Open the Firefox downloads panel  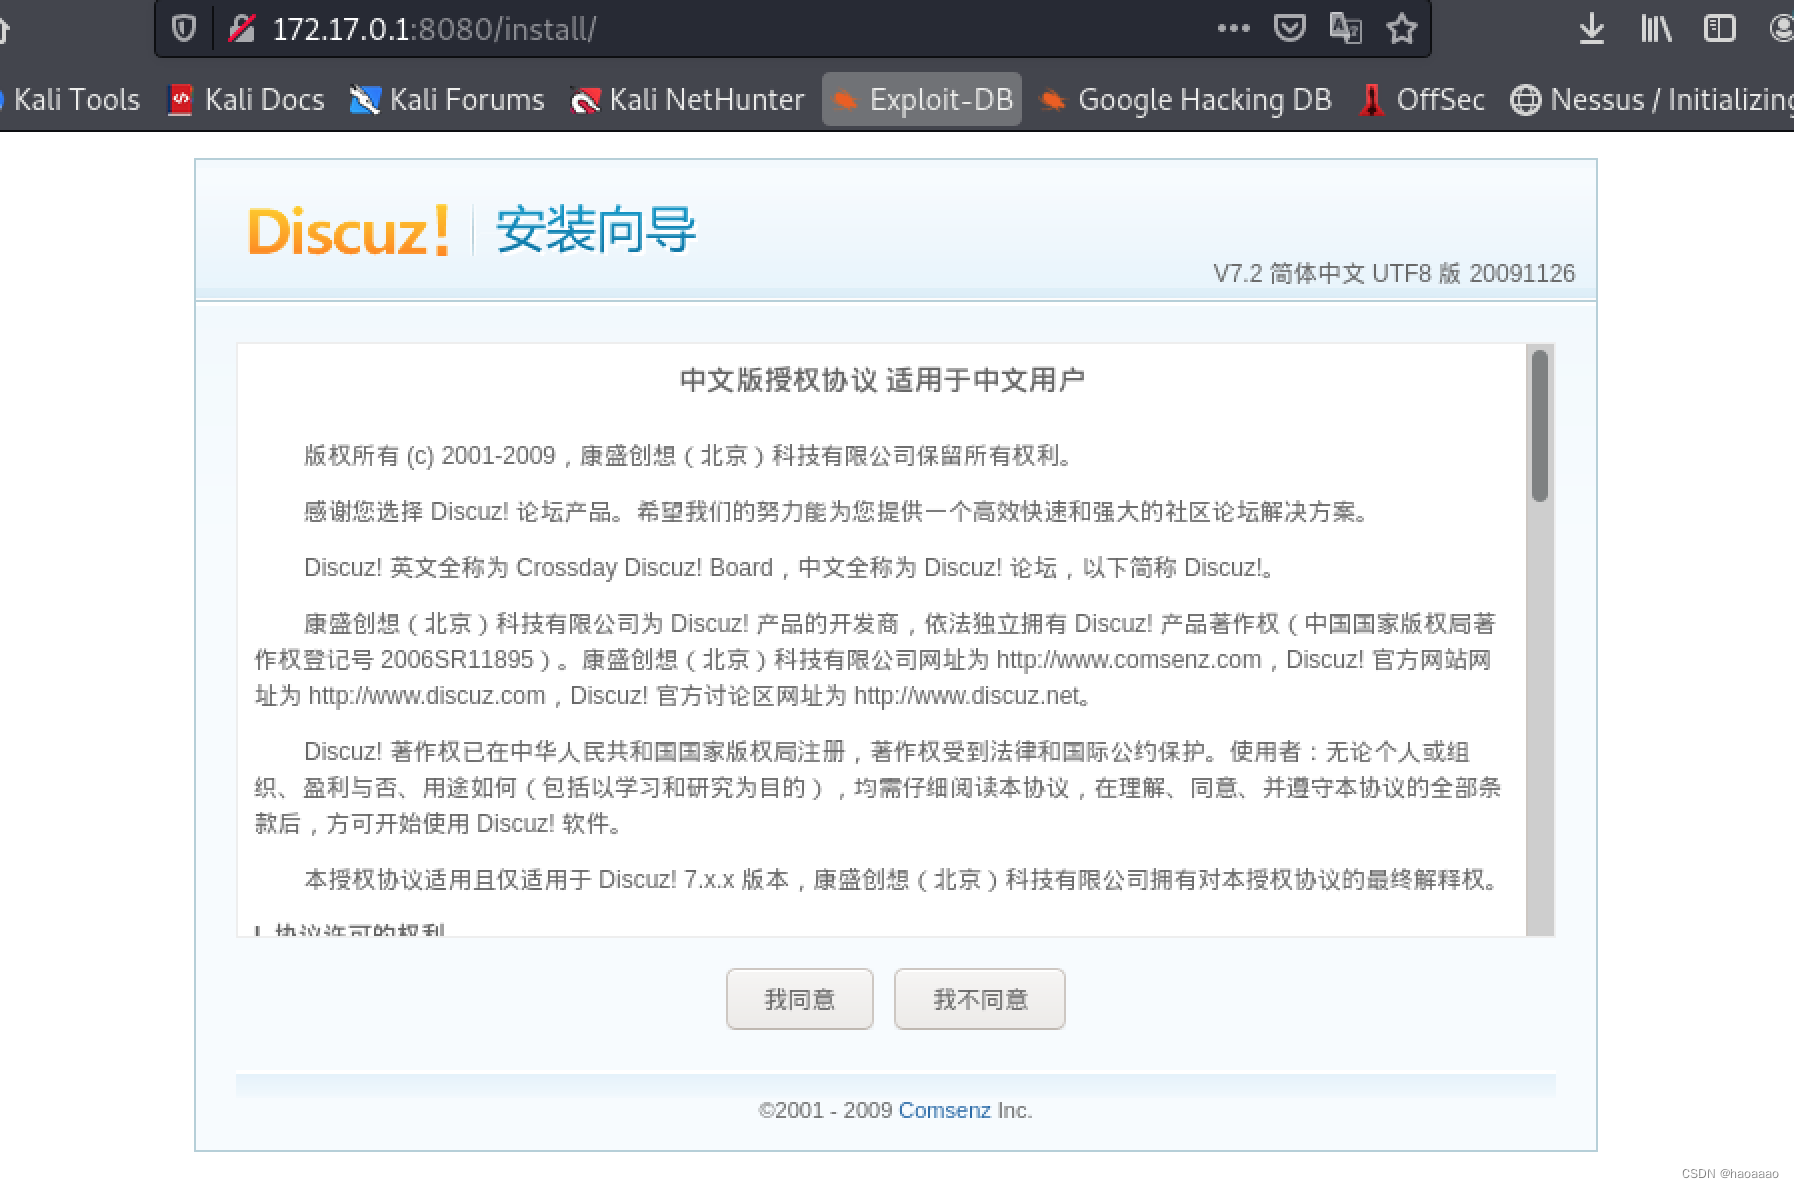tap(1591, 28)
